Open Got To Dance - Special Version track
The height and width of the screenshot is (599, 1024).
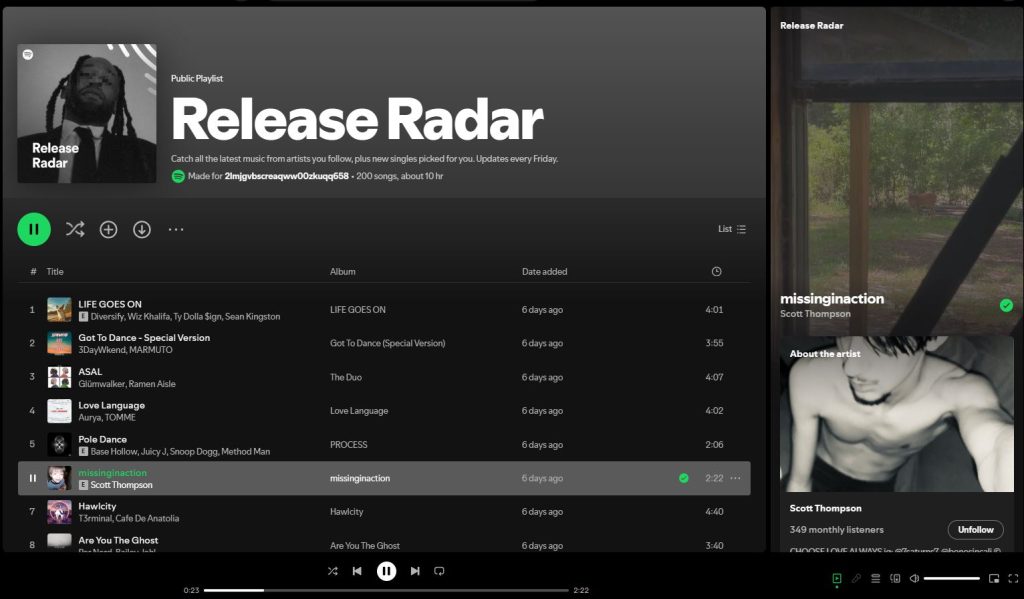[144, 338]
